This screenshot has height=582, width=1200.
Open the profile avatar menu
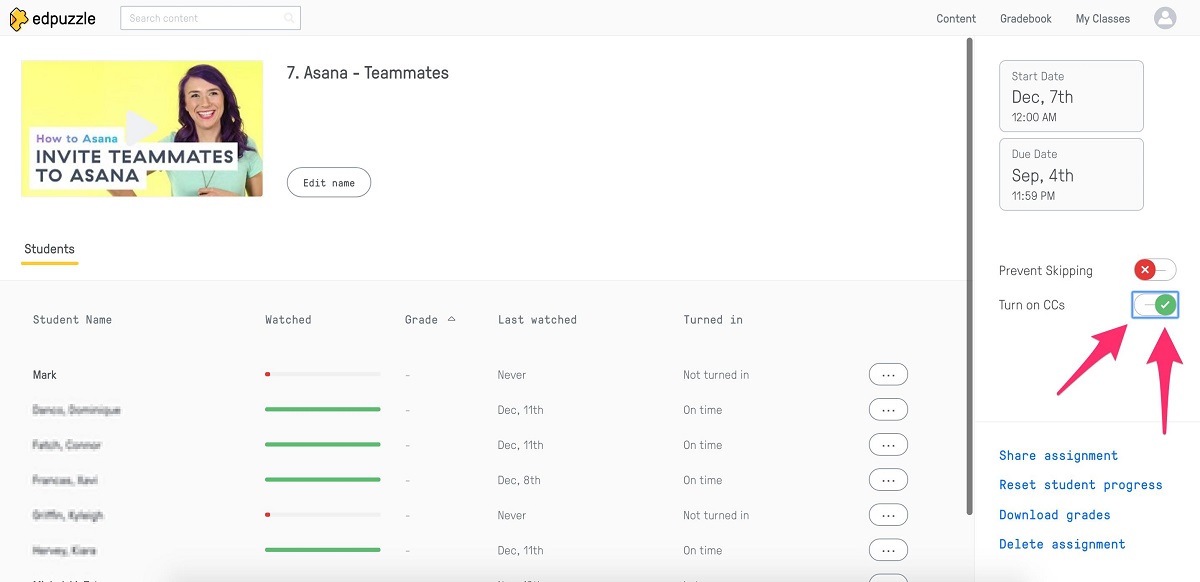tap(1164, 17)
